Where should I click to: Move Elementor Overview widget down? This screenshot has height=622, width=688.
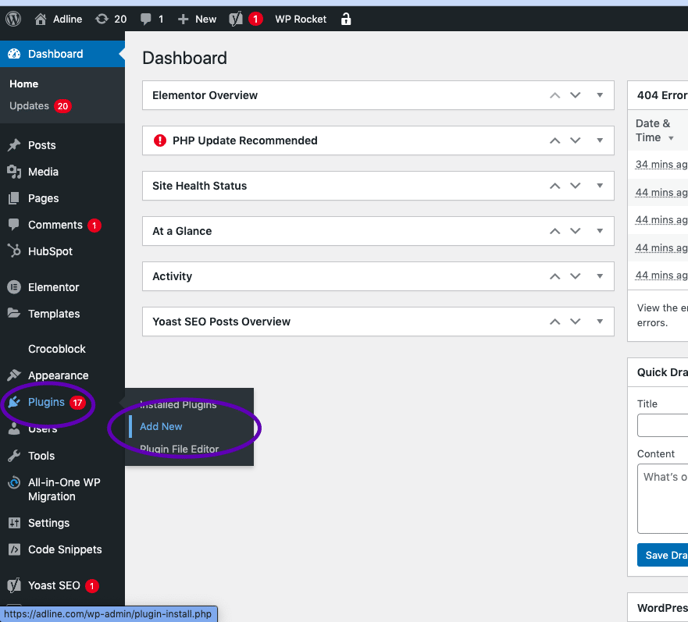tap(575, 95)
